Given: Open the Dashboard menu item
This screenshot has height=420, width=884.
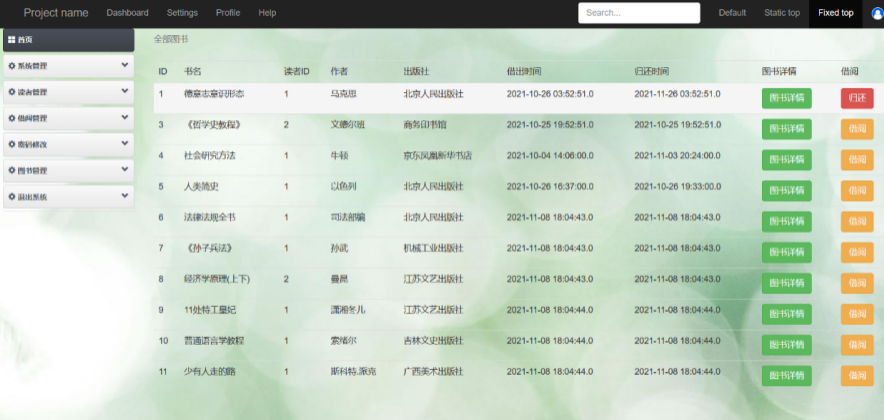Looking at the screenshot, I should coord(127,13).
